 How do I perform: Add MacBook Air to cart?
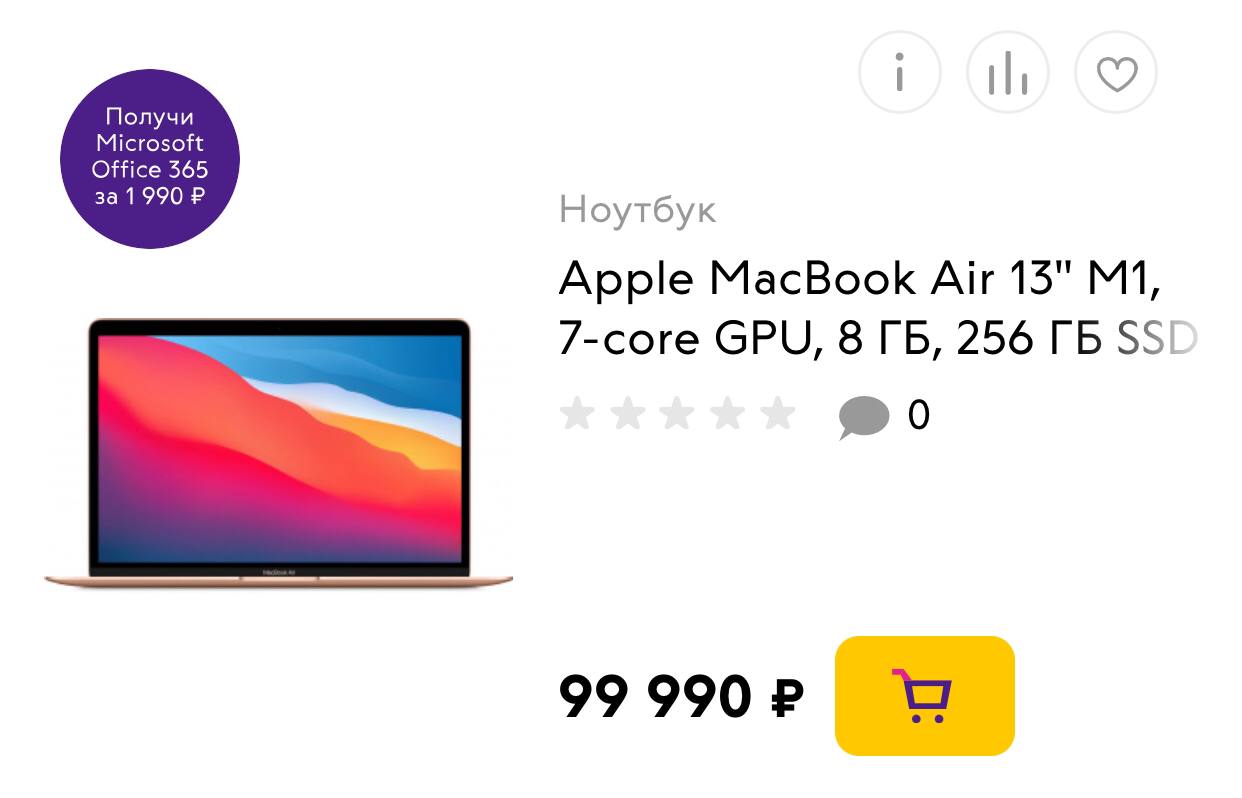point(925,696)
